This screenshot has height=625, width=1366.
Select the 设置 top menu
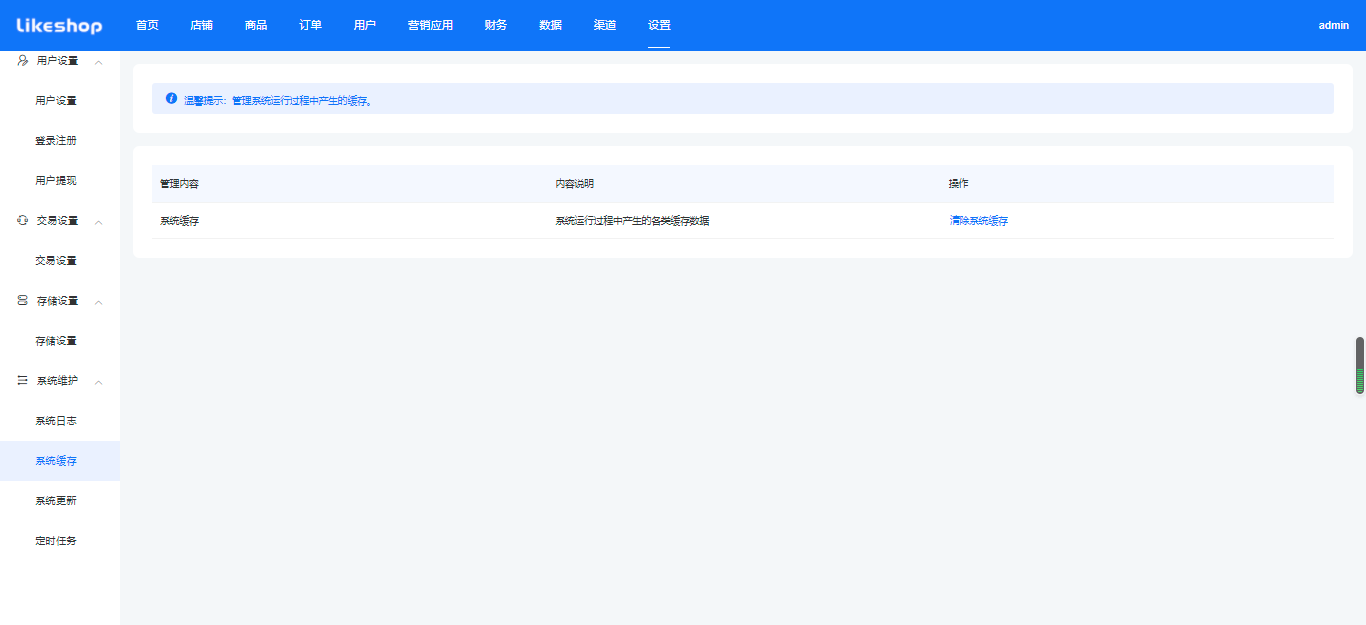pos(659,25)
